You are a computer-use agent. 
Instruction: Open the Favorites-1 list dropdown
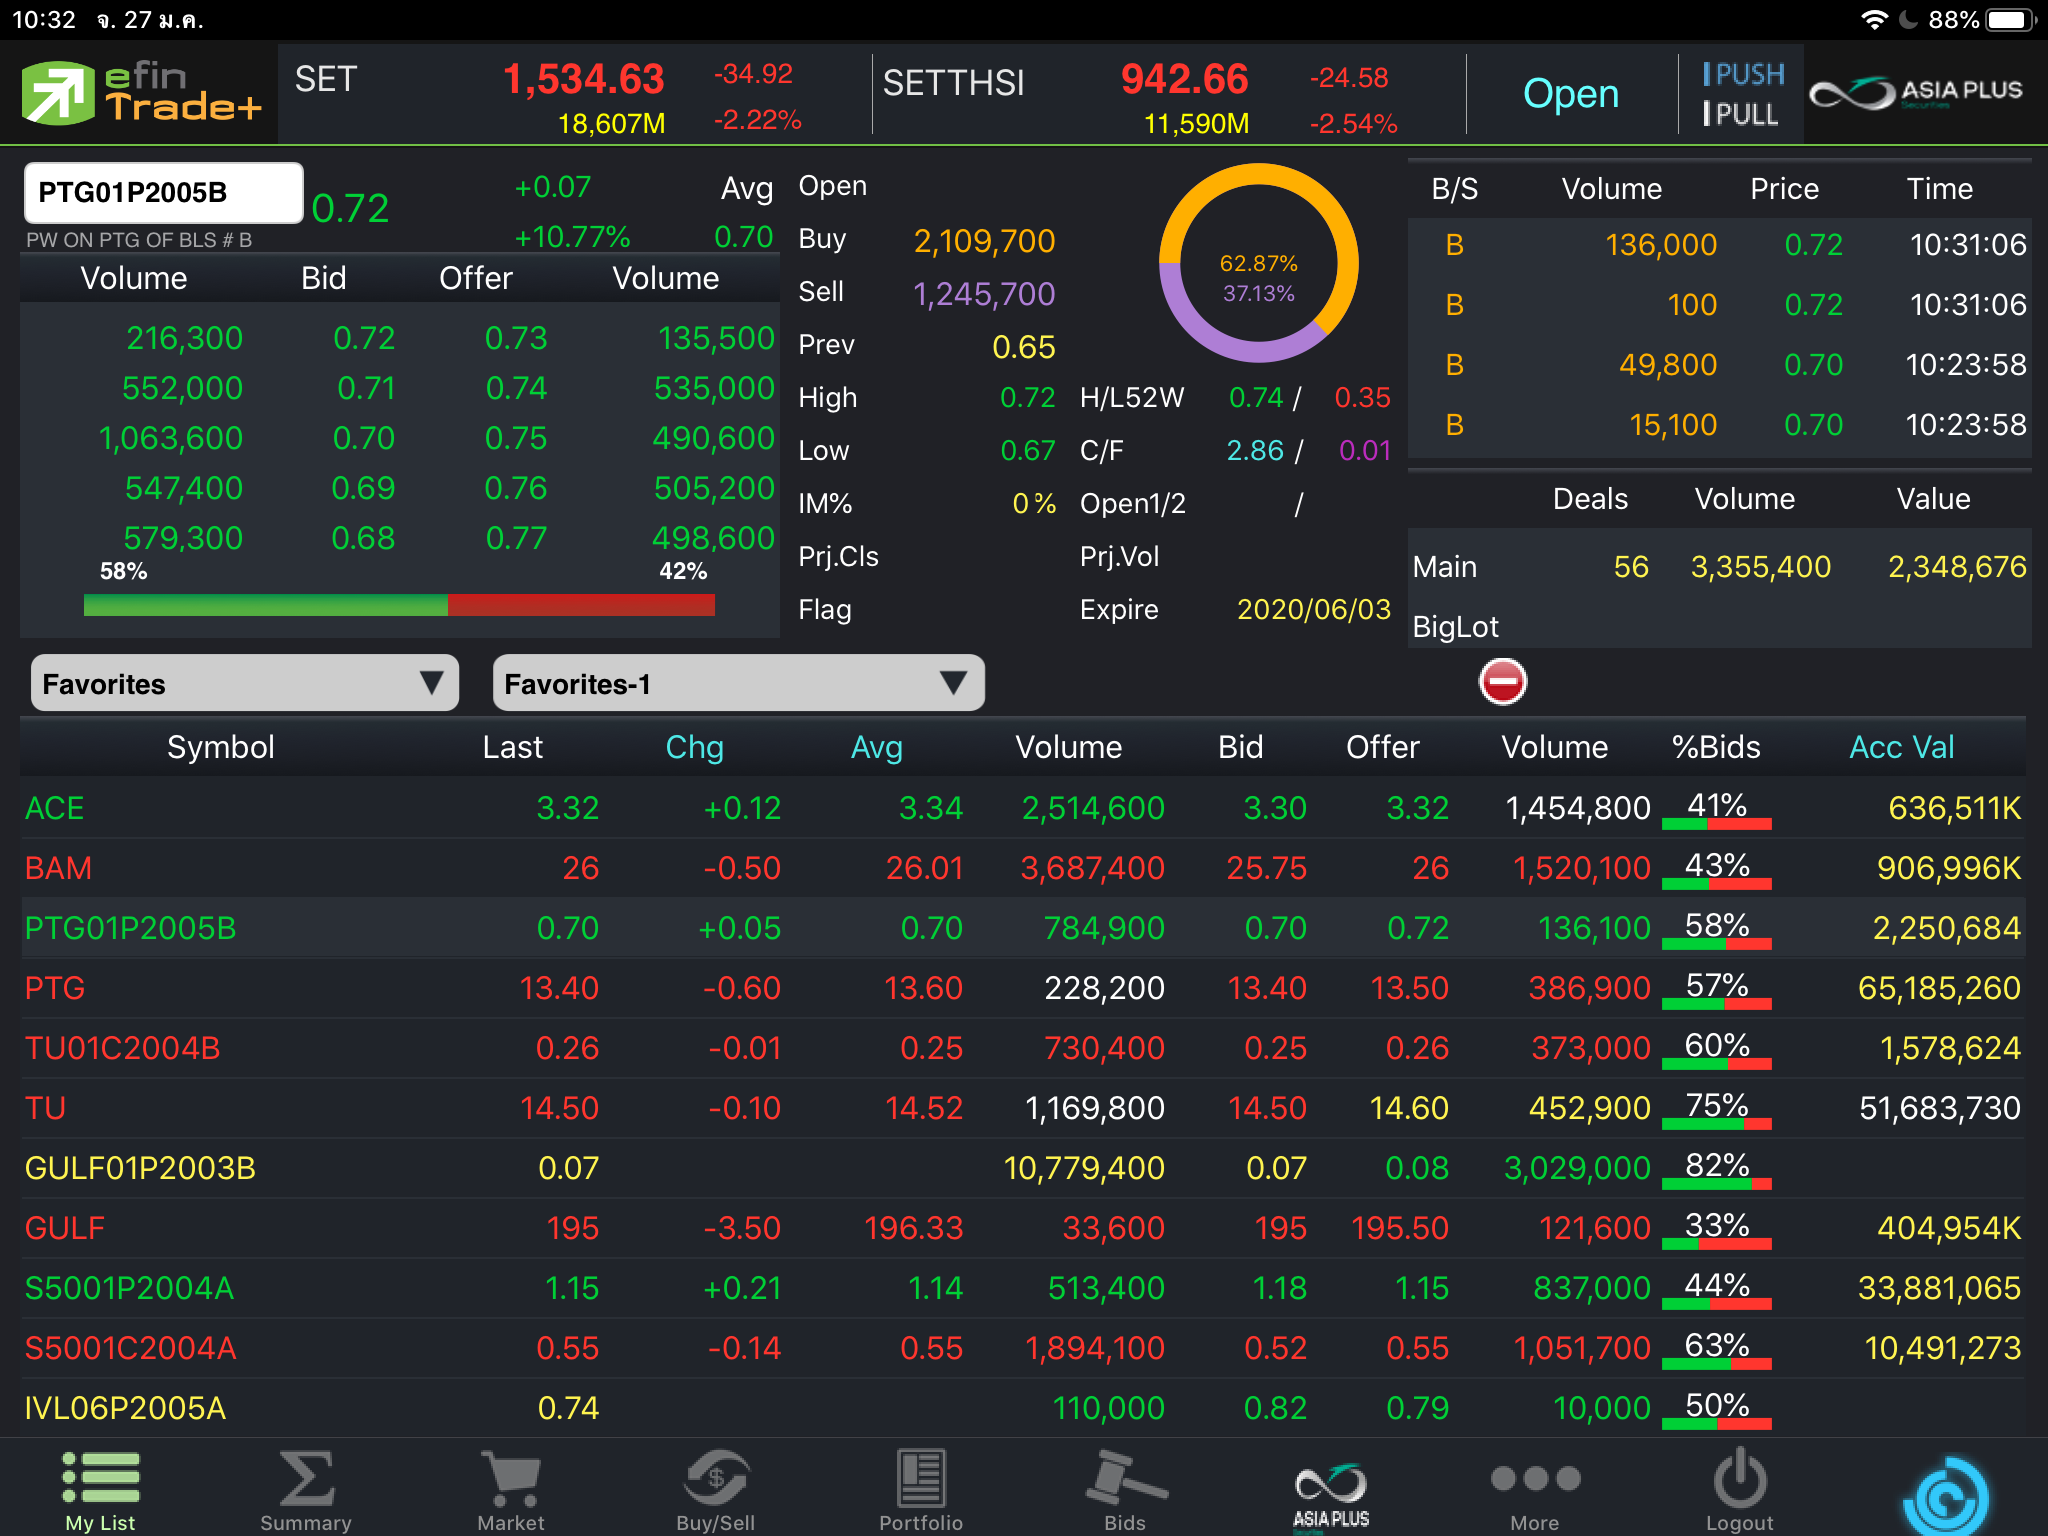(738, 684)
